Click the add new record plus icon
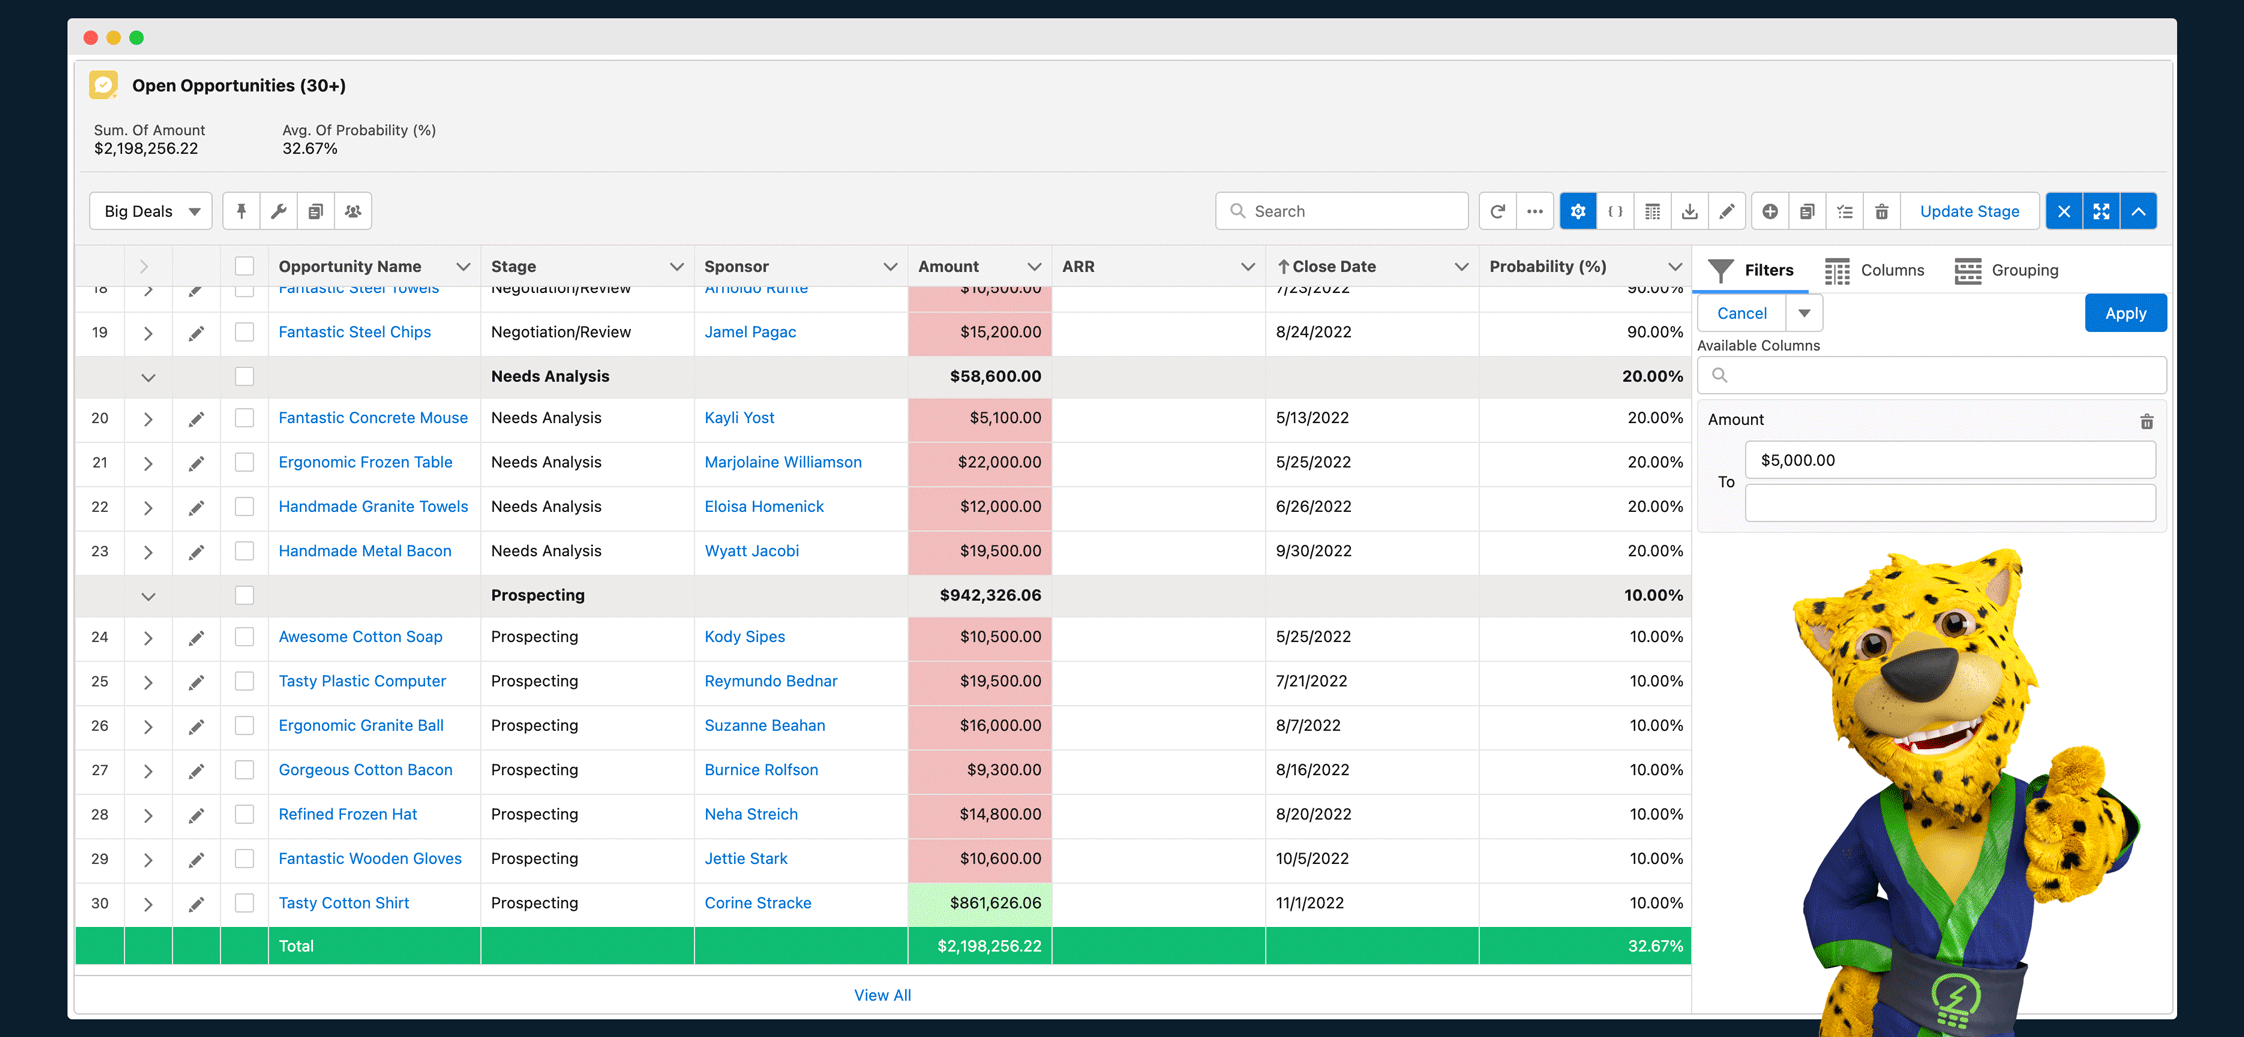The width and height of the screenshot is (2244, 1037). (1769, 211)
